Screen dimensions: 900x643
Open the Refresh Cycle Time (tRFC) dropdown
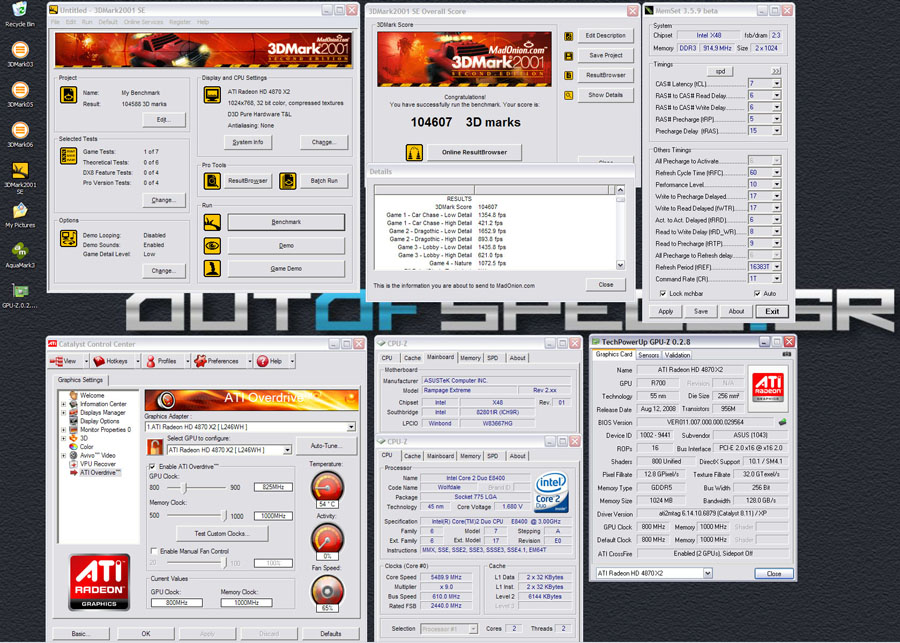776,173
